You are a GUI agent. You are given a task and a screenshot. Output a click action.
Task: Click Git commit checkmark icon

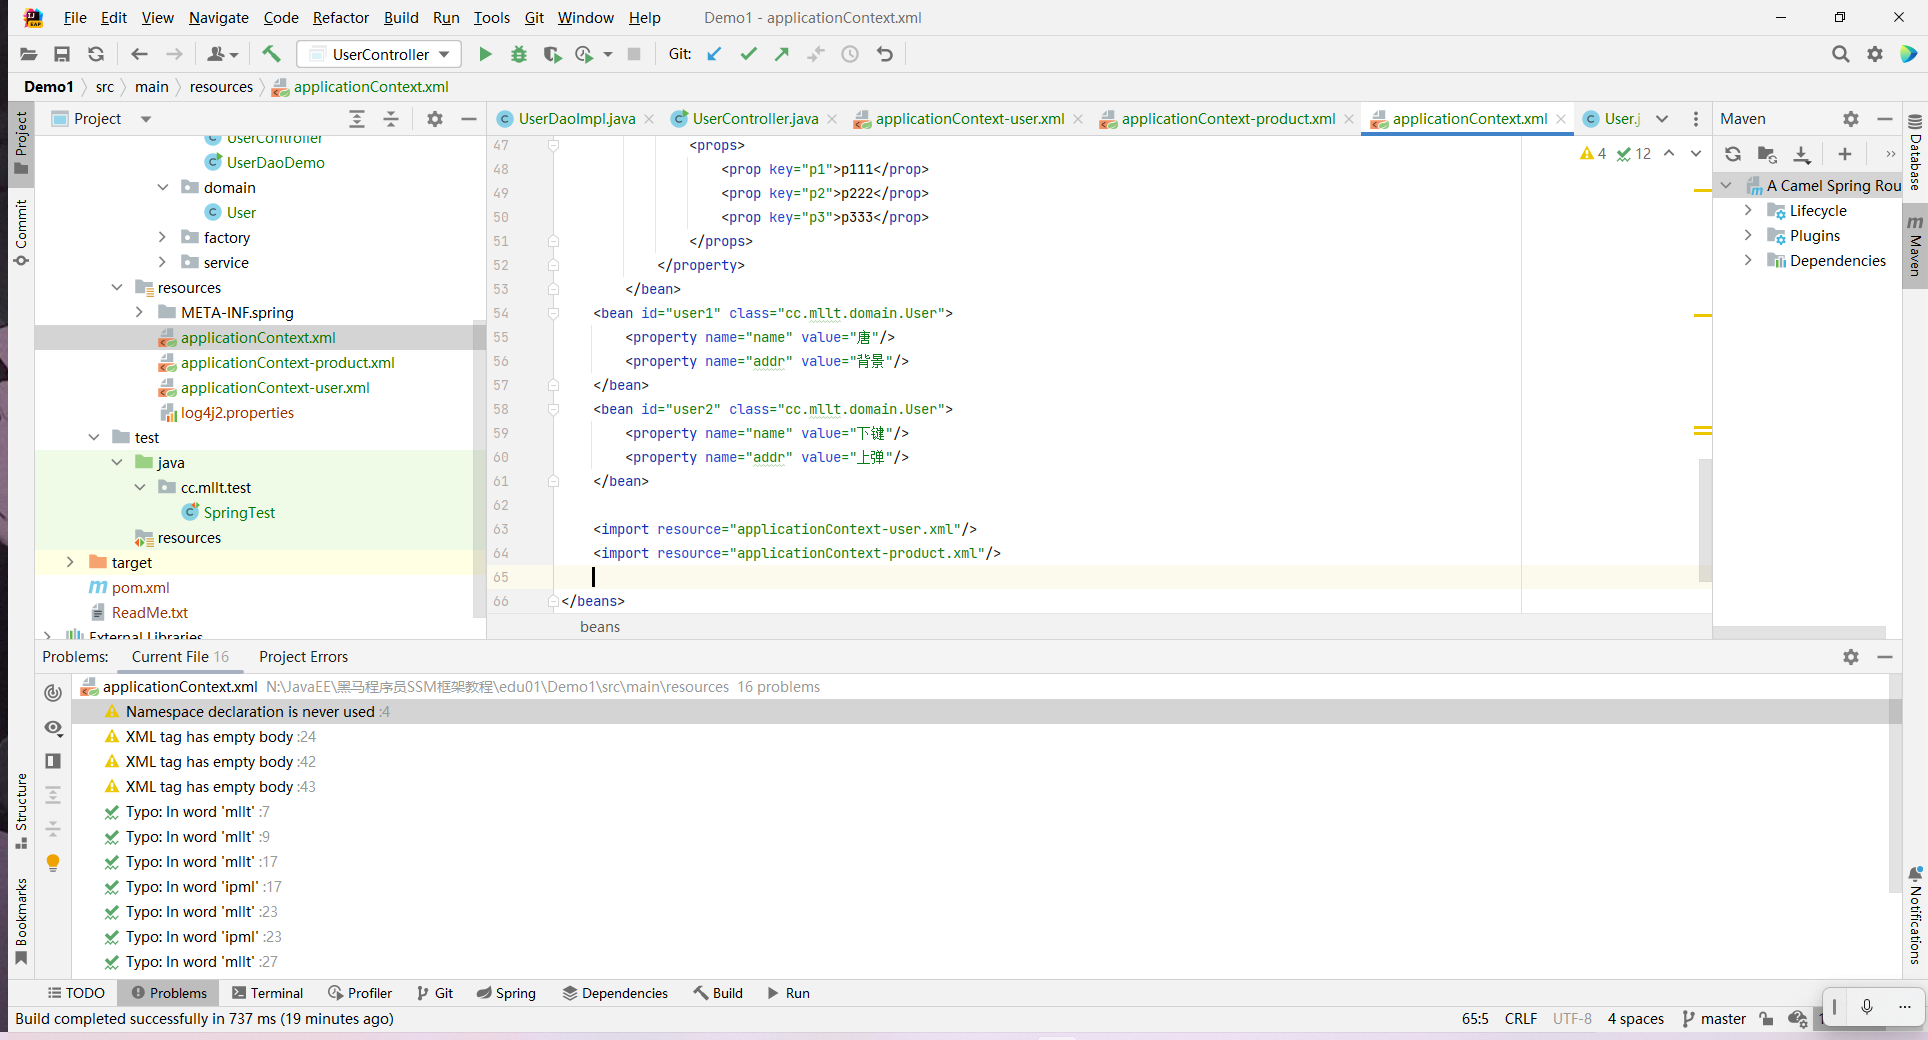coord(748,54)
